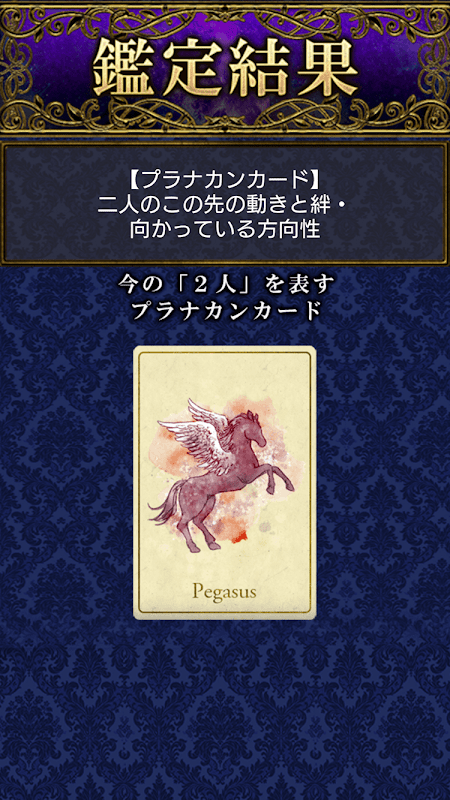
Task: Tap the Pegasus flowing tail
Action: tap(164, 504)
